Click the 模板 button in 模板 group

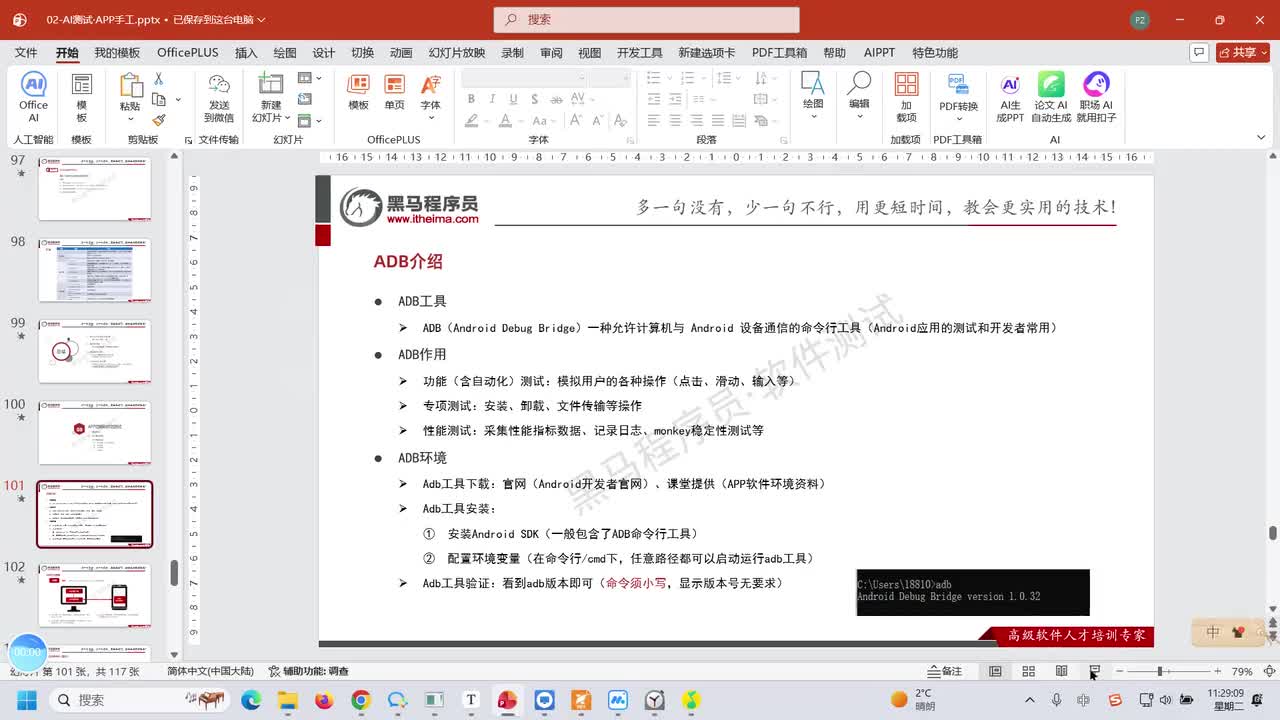pos(82,98)
